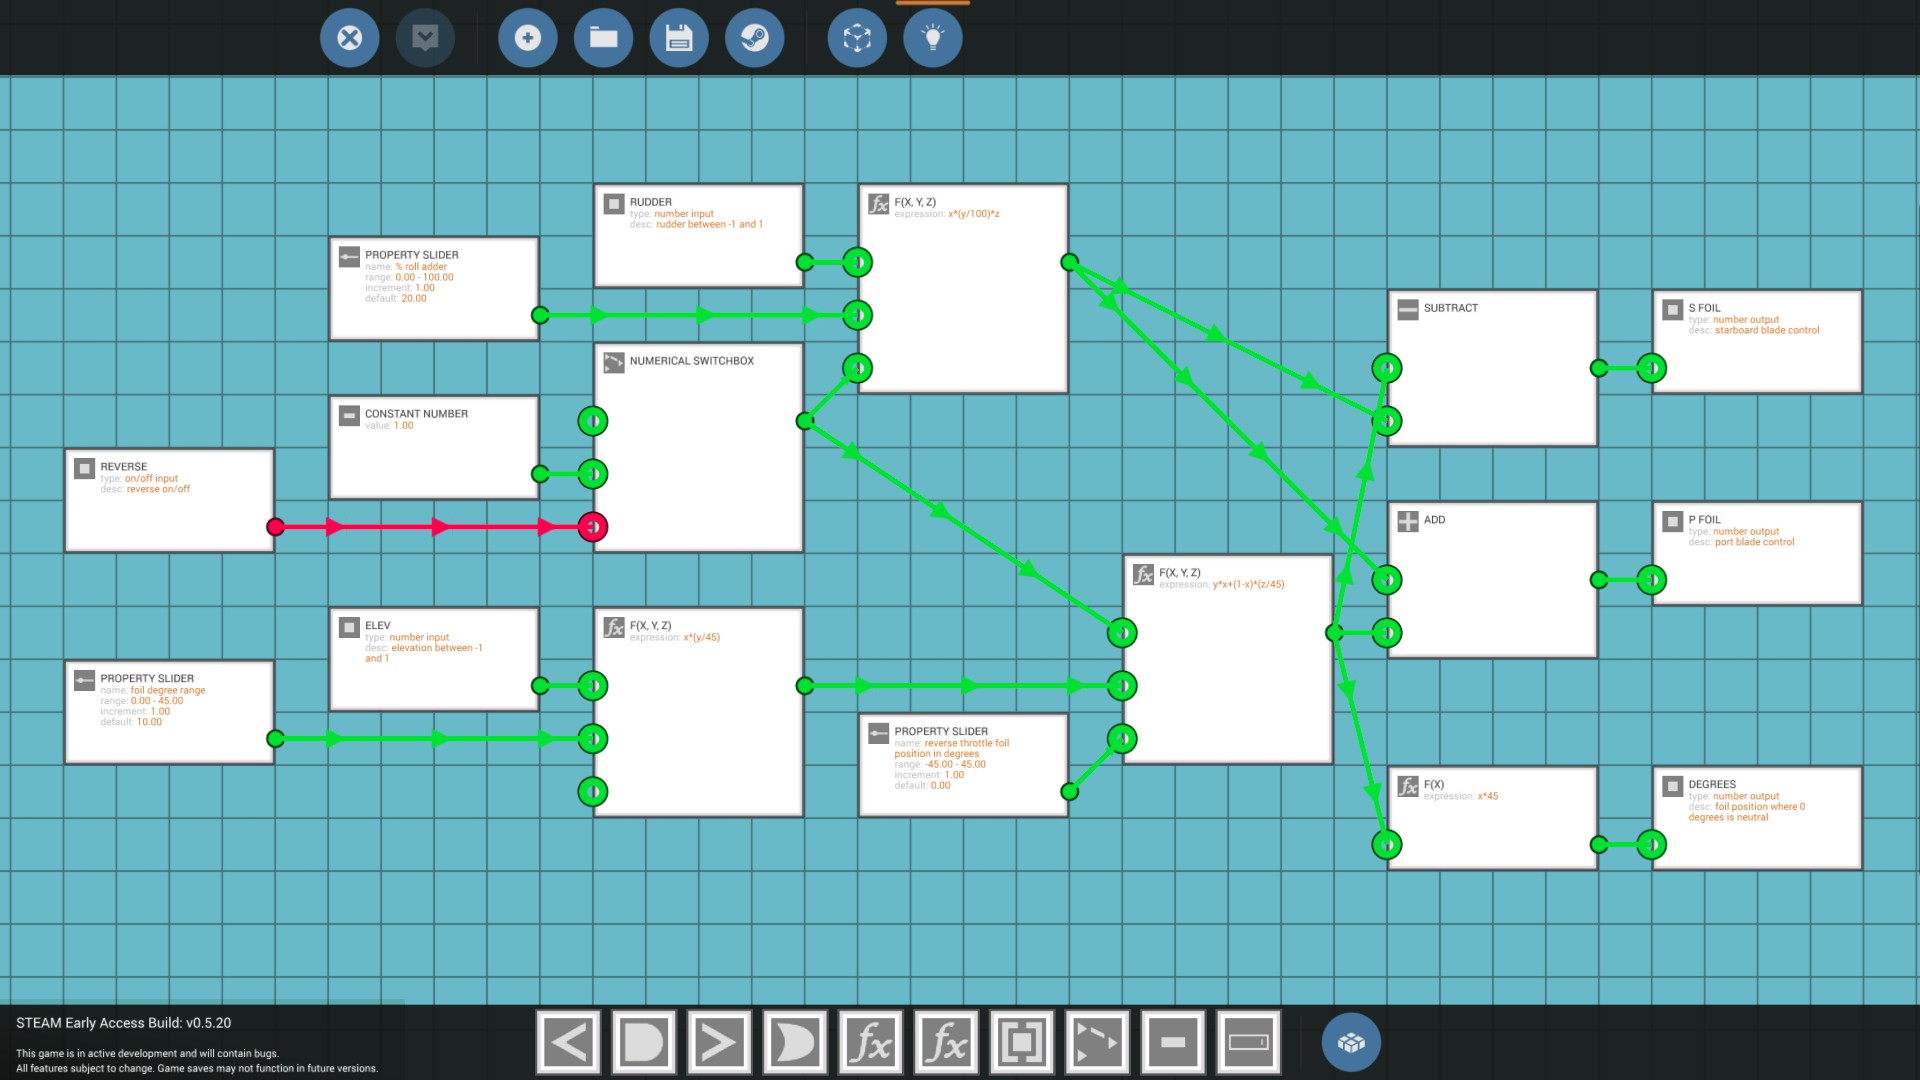Select the greater-than component in bottom toolbar

coord(719,1042)
